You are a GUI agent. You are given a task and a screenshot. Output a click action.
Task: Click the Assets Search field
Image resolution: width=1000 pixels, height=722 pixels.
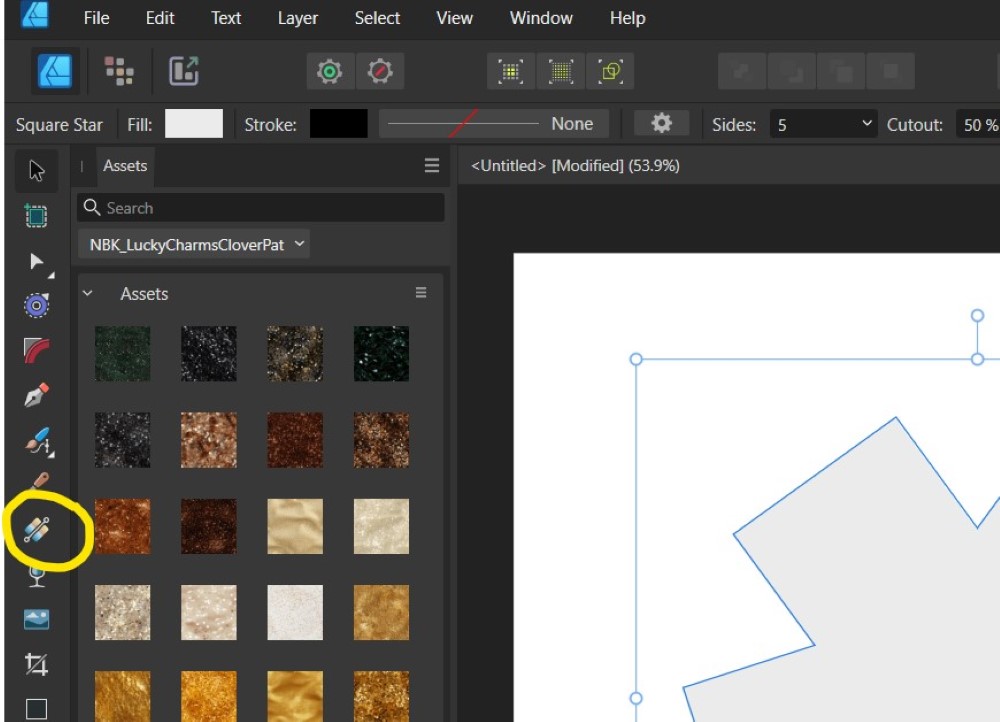(261, 208)
